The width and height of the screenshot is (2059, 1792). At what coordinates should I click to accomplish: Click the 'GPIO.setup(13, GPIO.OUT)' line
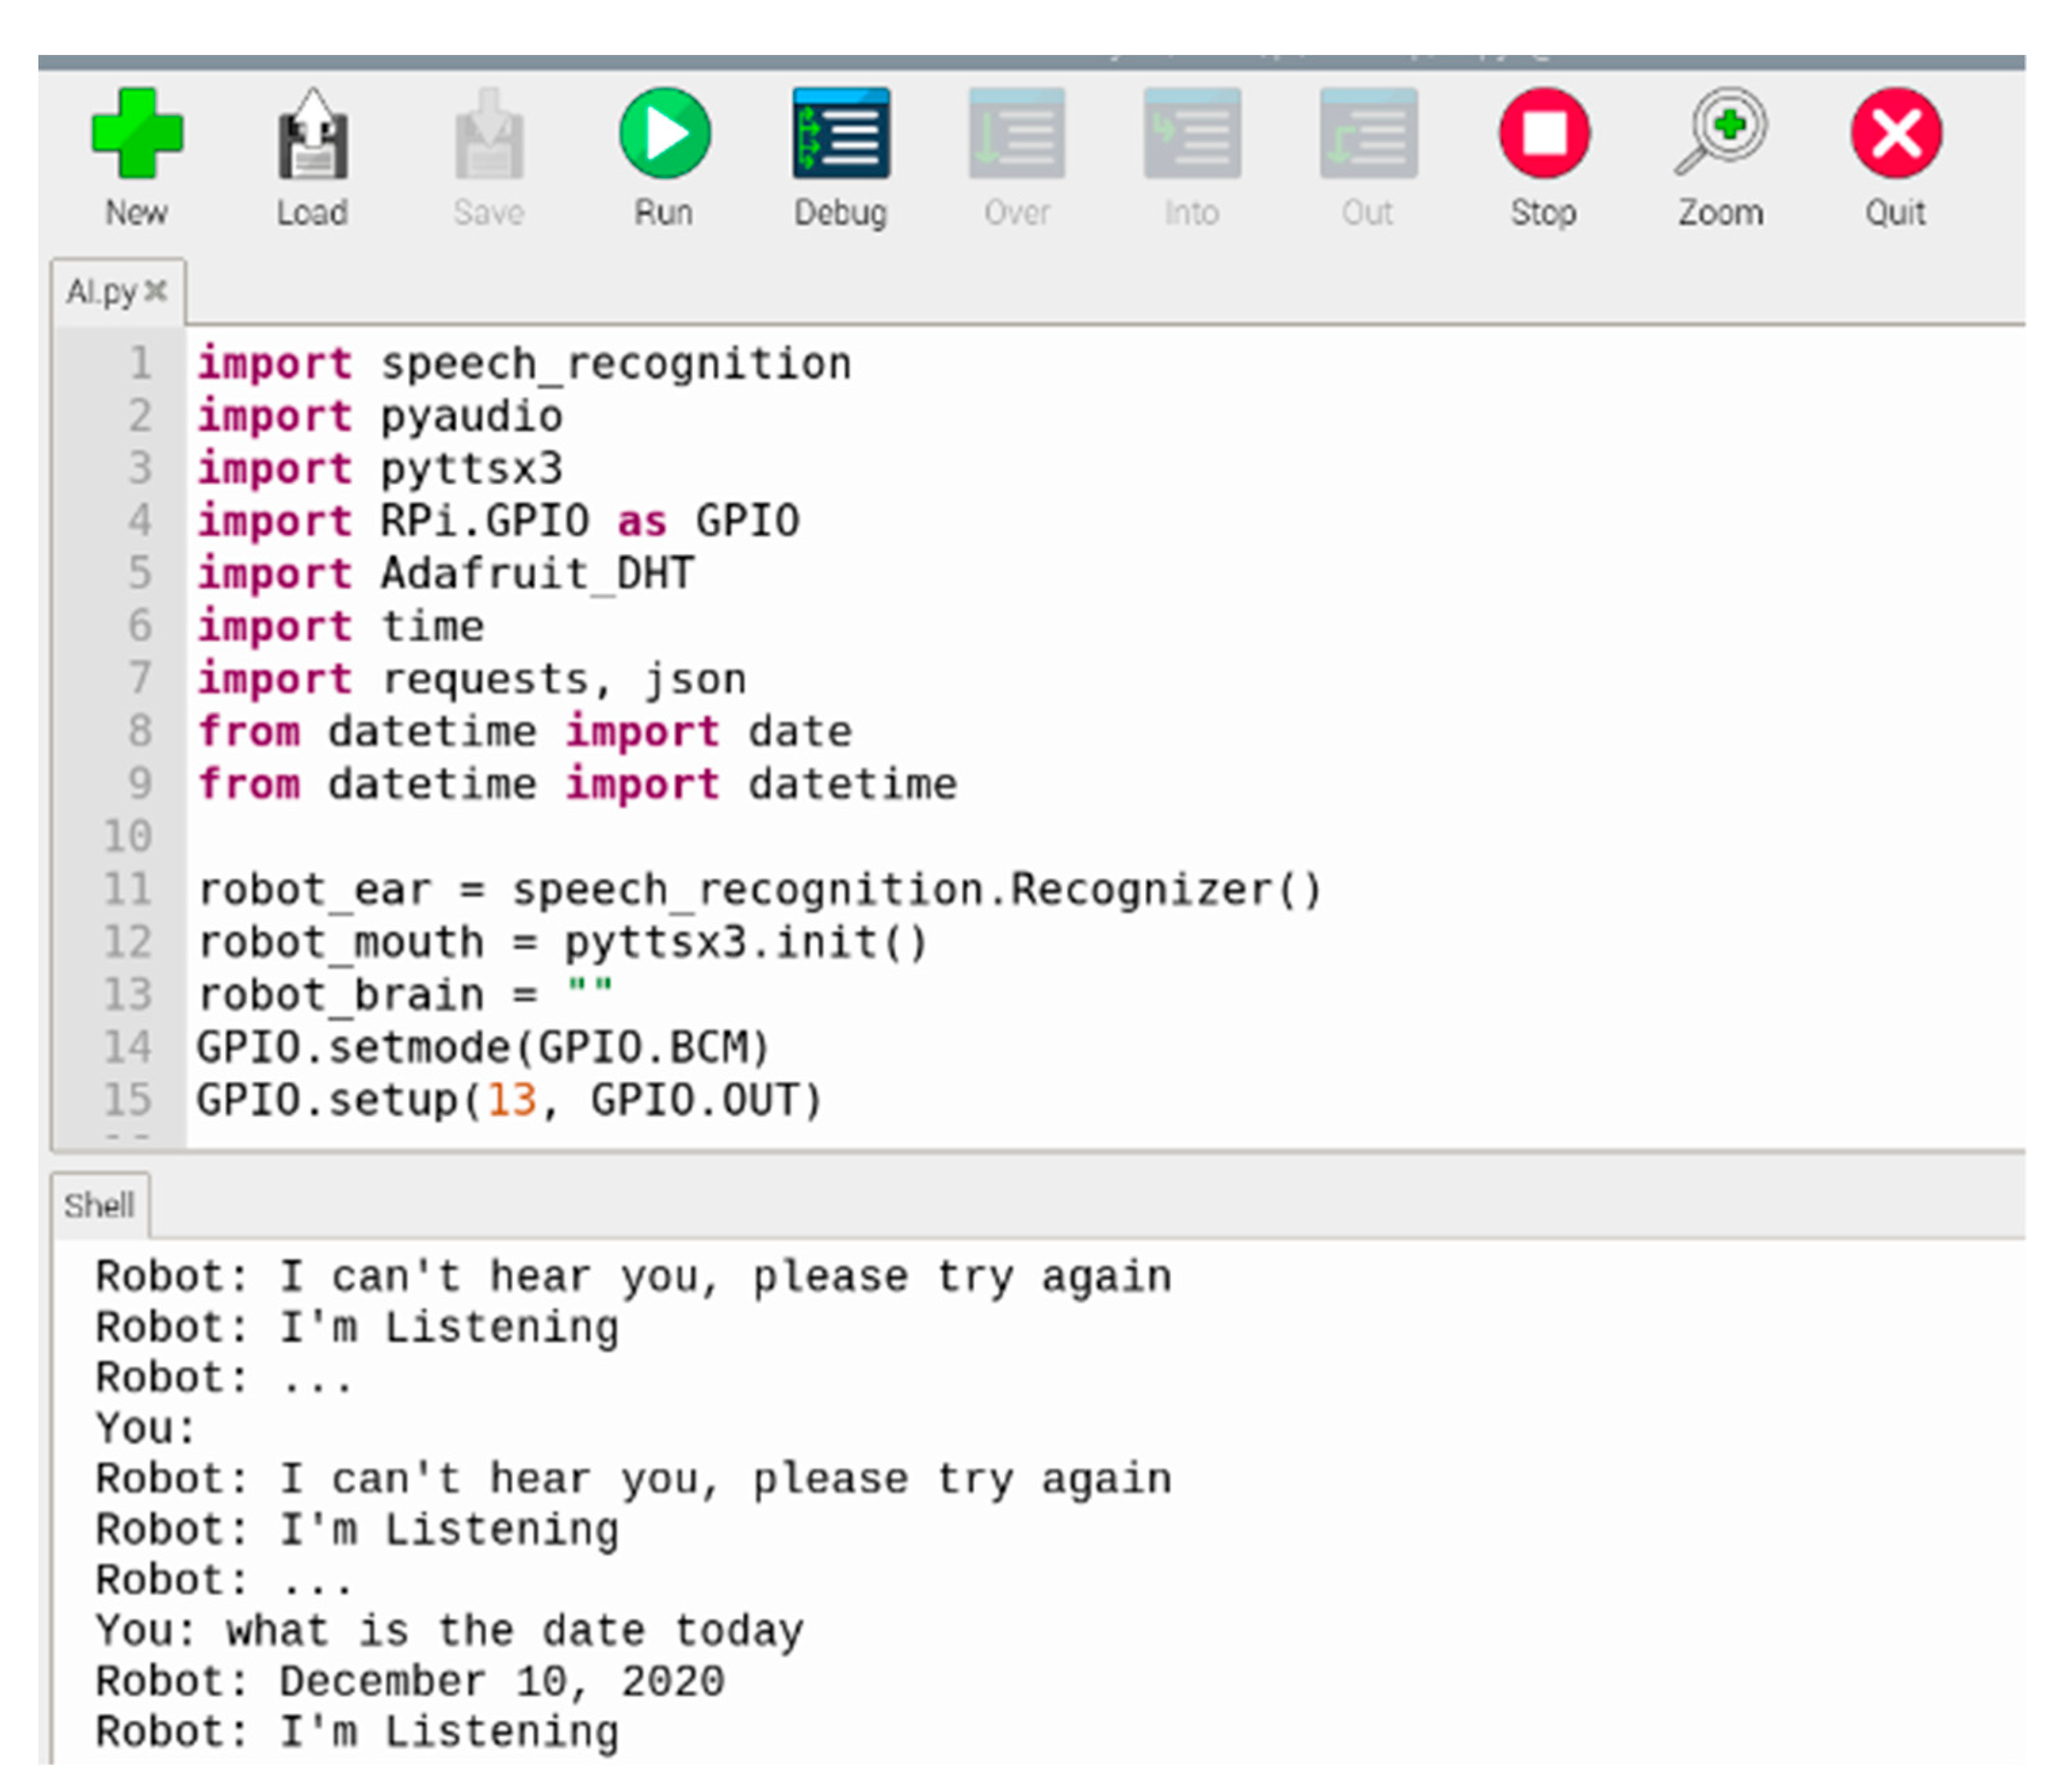tap(510, 1100)
